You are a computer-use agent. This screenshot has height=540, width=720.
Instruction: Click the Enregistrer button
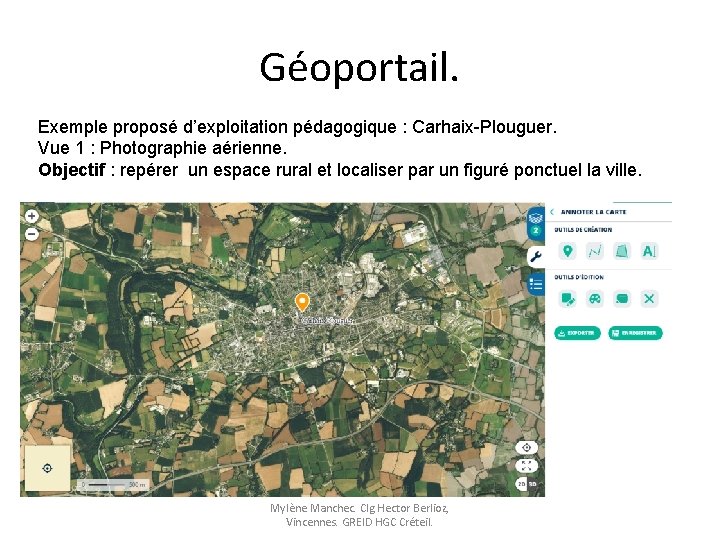[635, 333]
